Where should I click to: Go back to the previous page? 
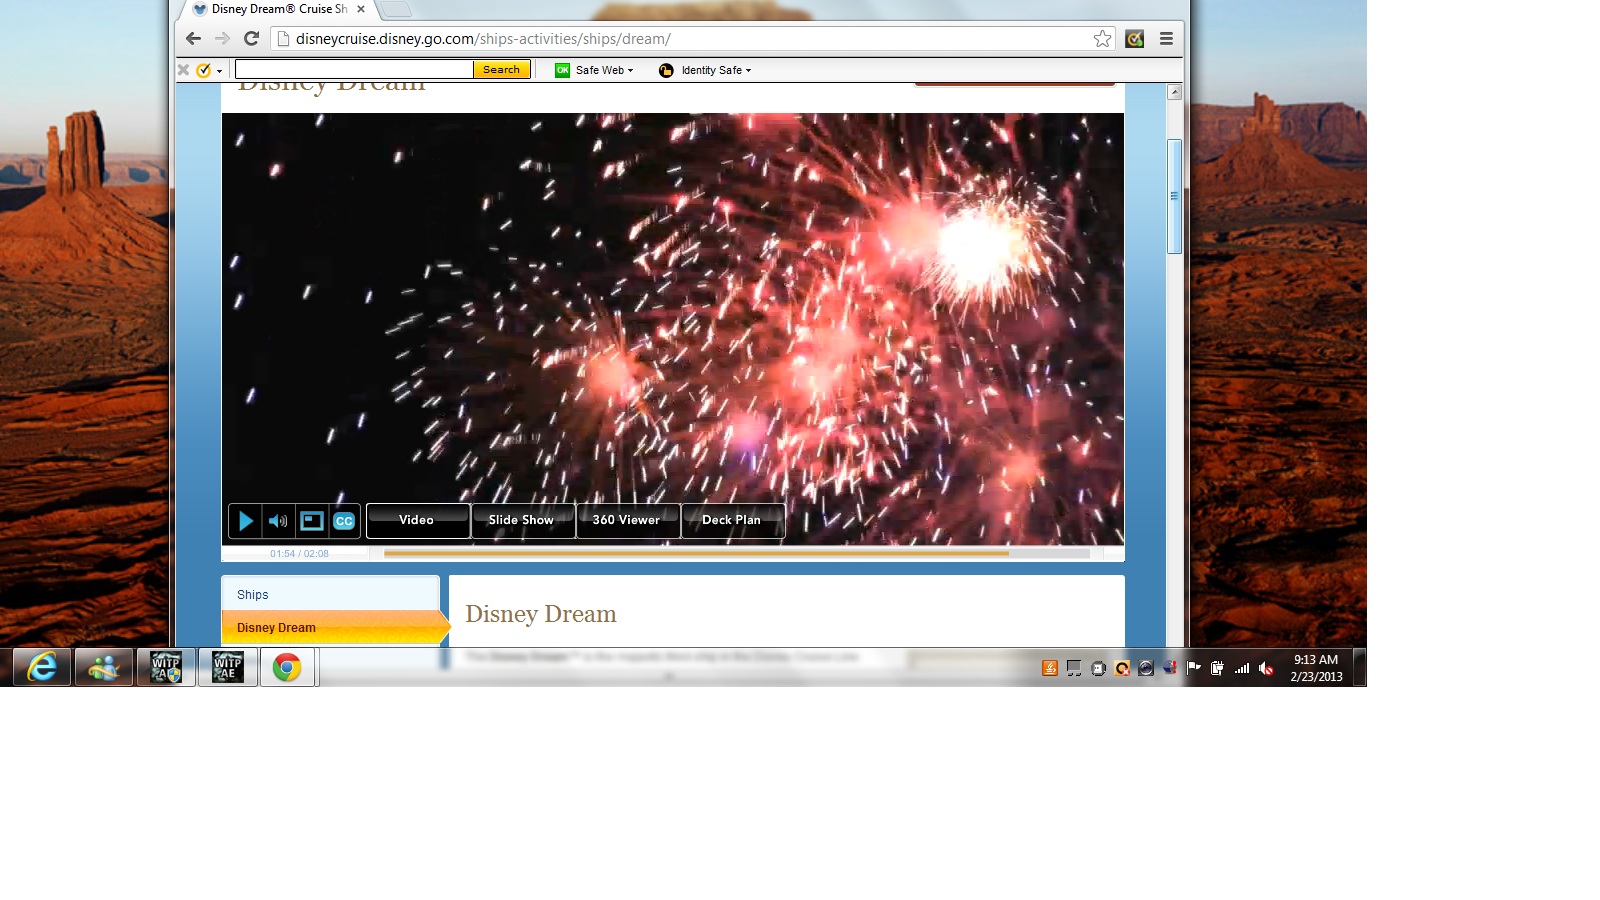pos(193,39)
